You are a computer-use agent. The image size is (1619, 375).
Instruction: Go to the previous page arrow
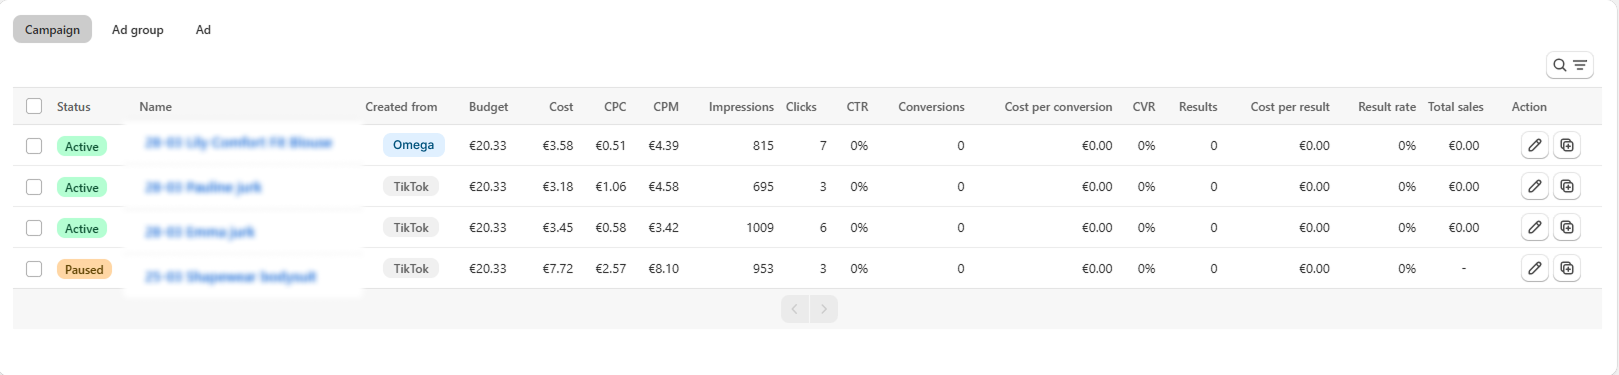[x=795, y=309]
